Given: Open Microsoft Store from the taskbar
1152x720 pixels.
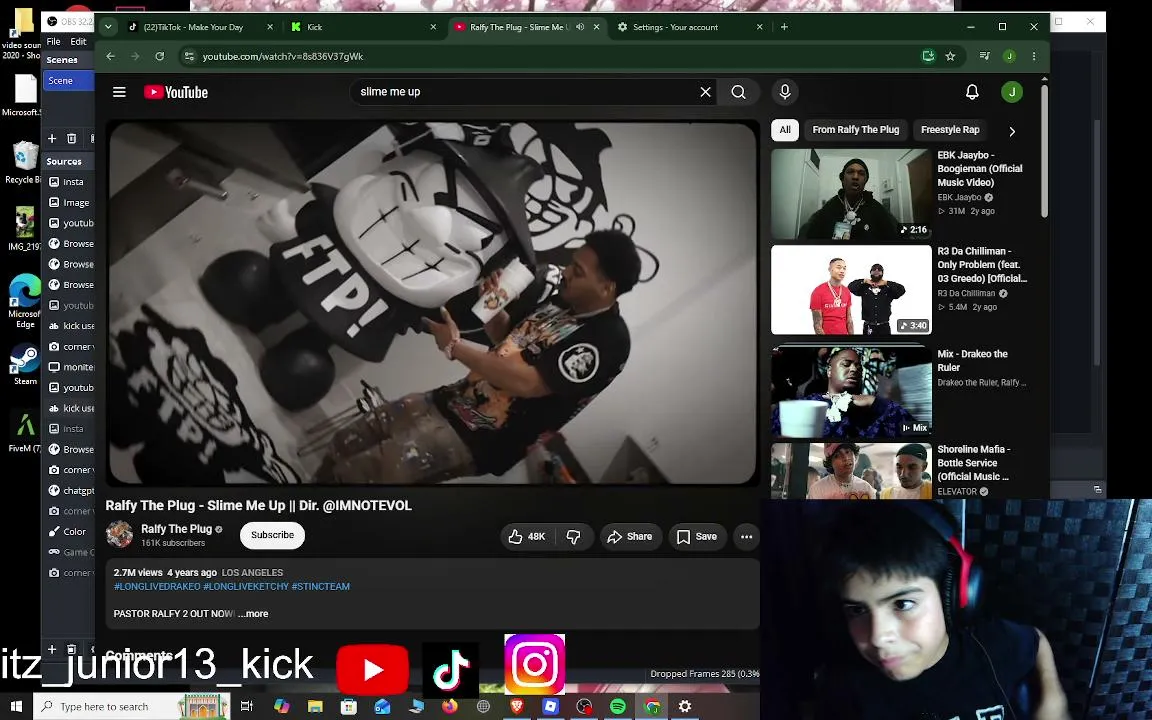Looking at the screenshot, I should 349,706.
